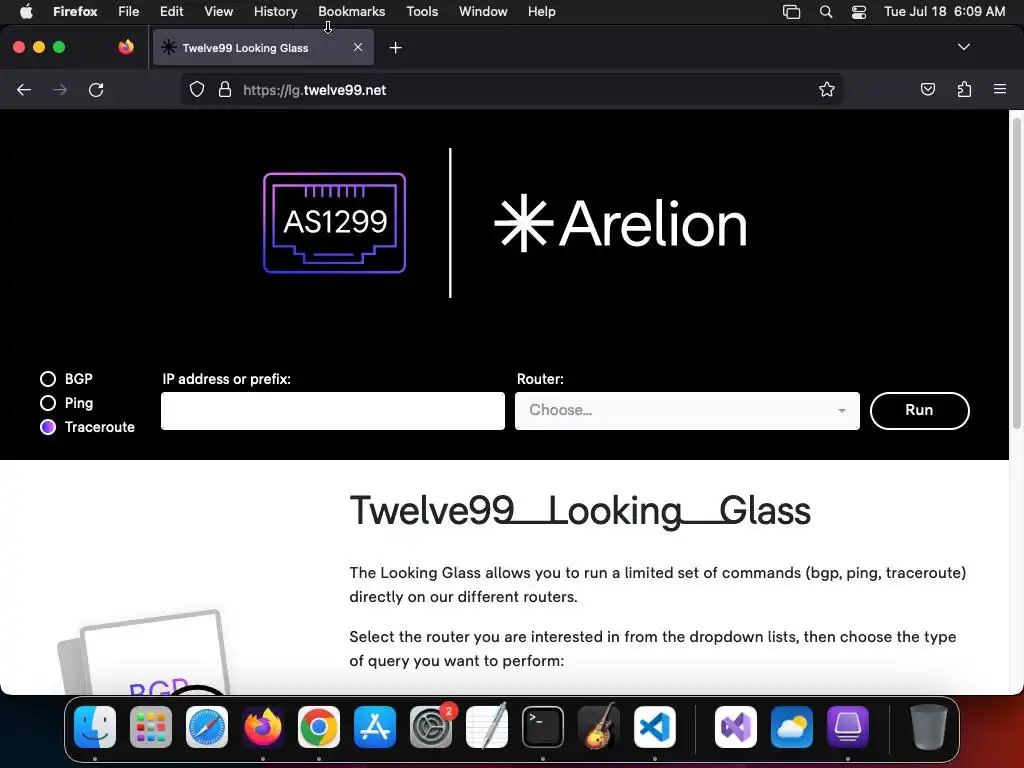Open Trash from the Dock
The height and width of the screenshot is (768, 1024).
tap(929, 727)
